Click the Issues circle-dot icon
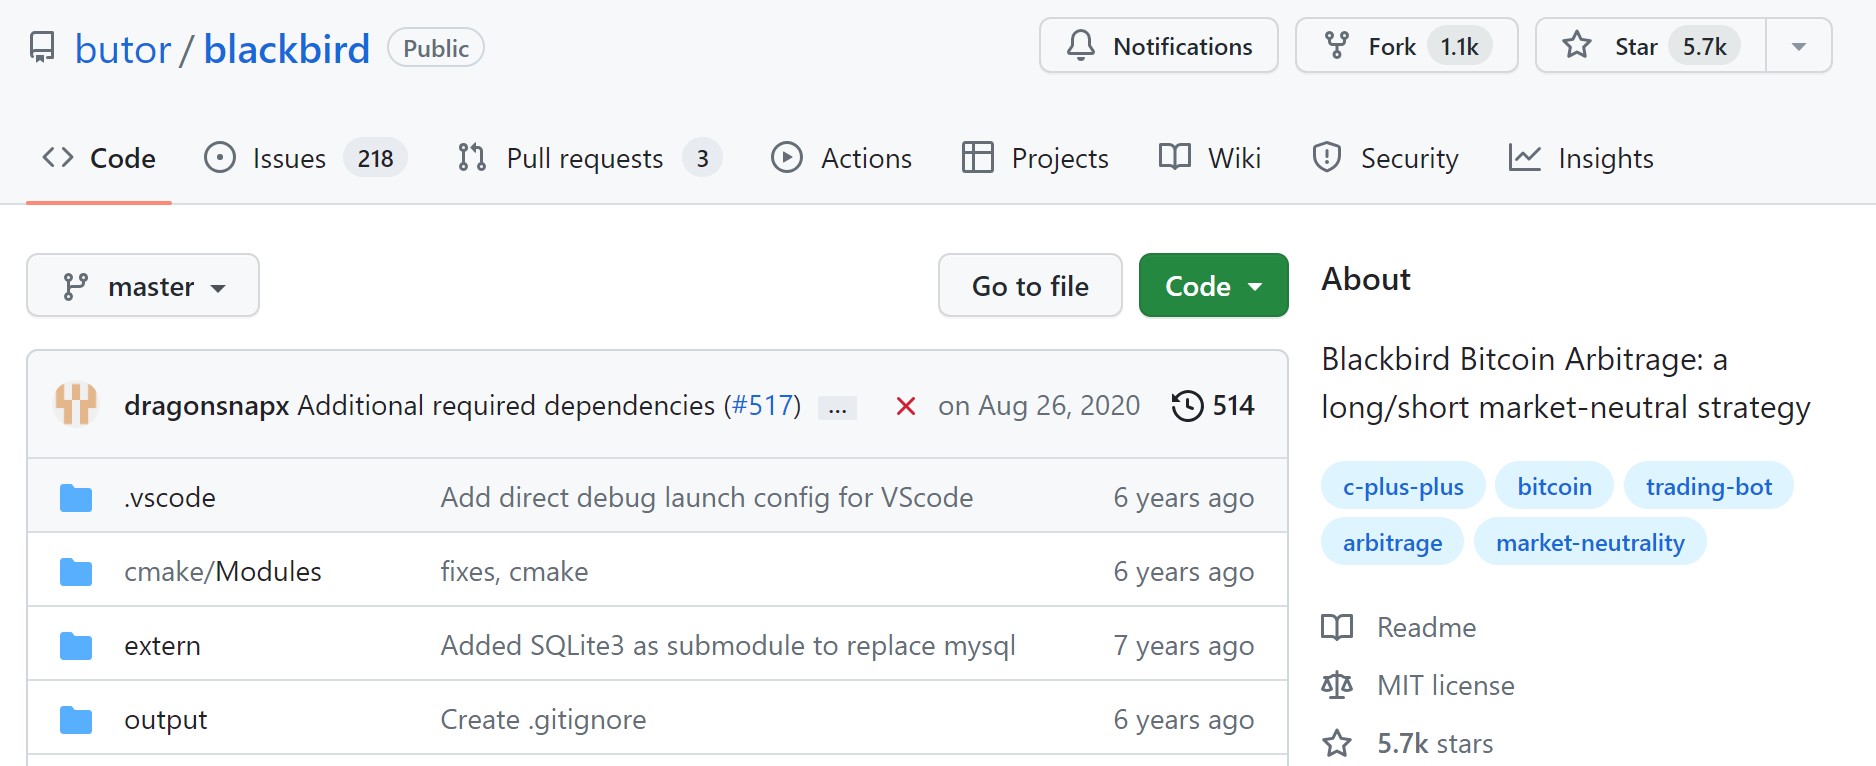This screenshot has width=1876, height=766. [x=220, y=158]
